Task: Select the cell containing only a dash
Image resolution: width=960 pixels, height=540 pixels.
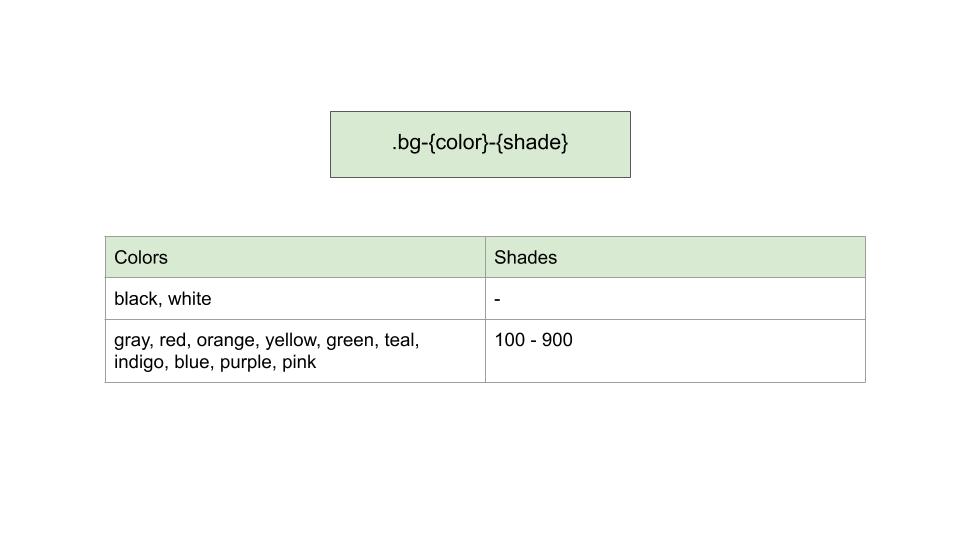Action: pyautogui.click(x=675, y=299)
